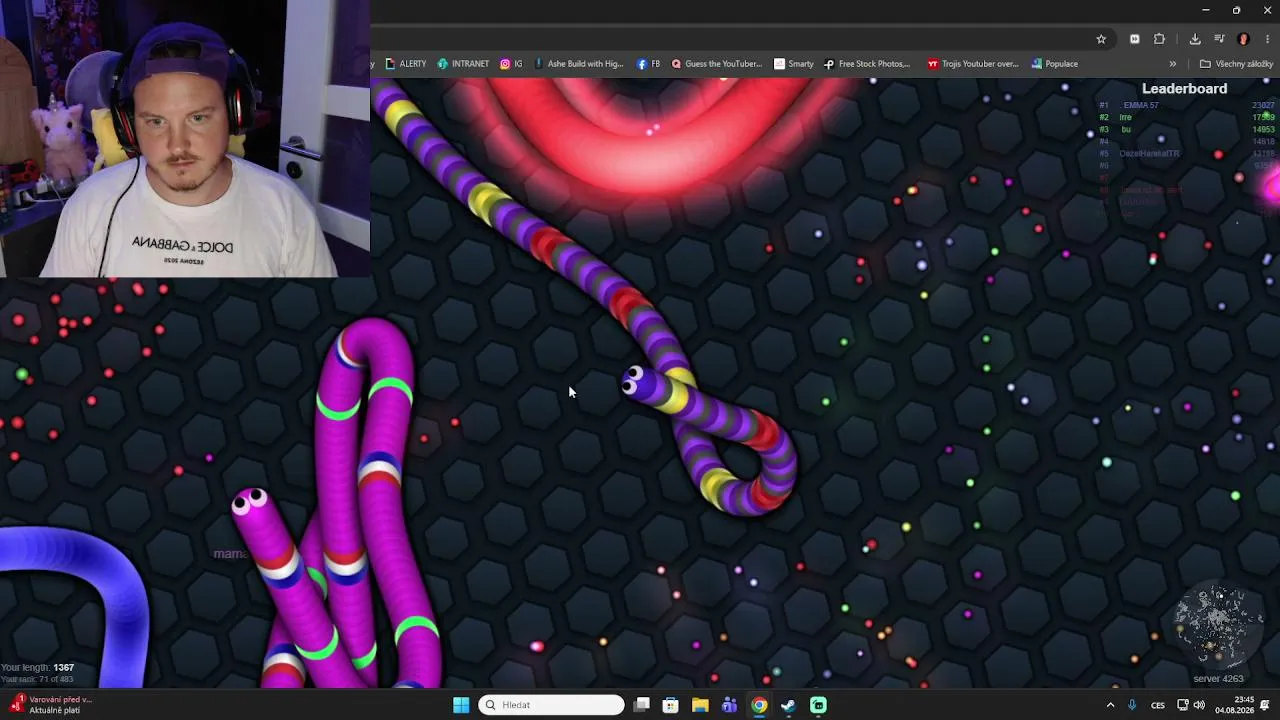The height and width of the screenshot is (720, 1280).
Task: Open the IG Instagram bookmark
Action: point(511,64)
